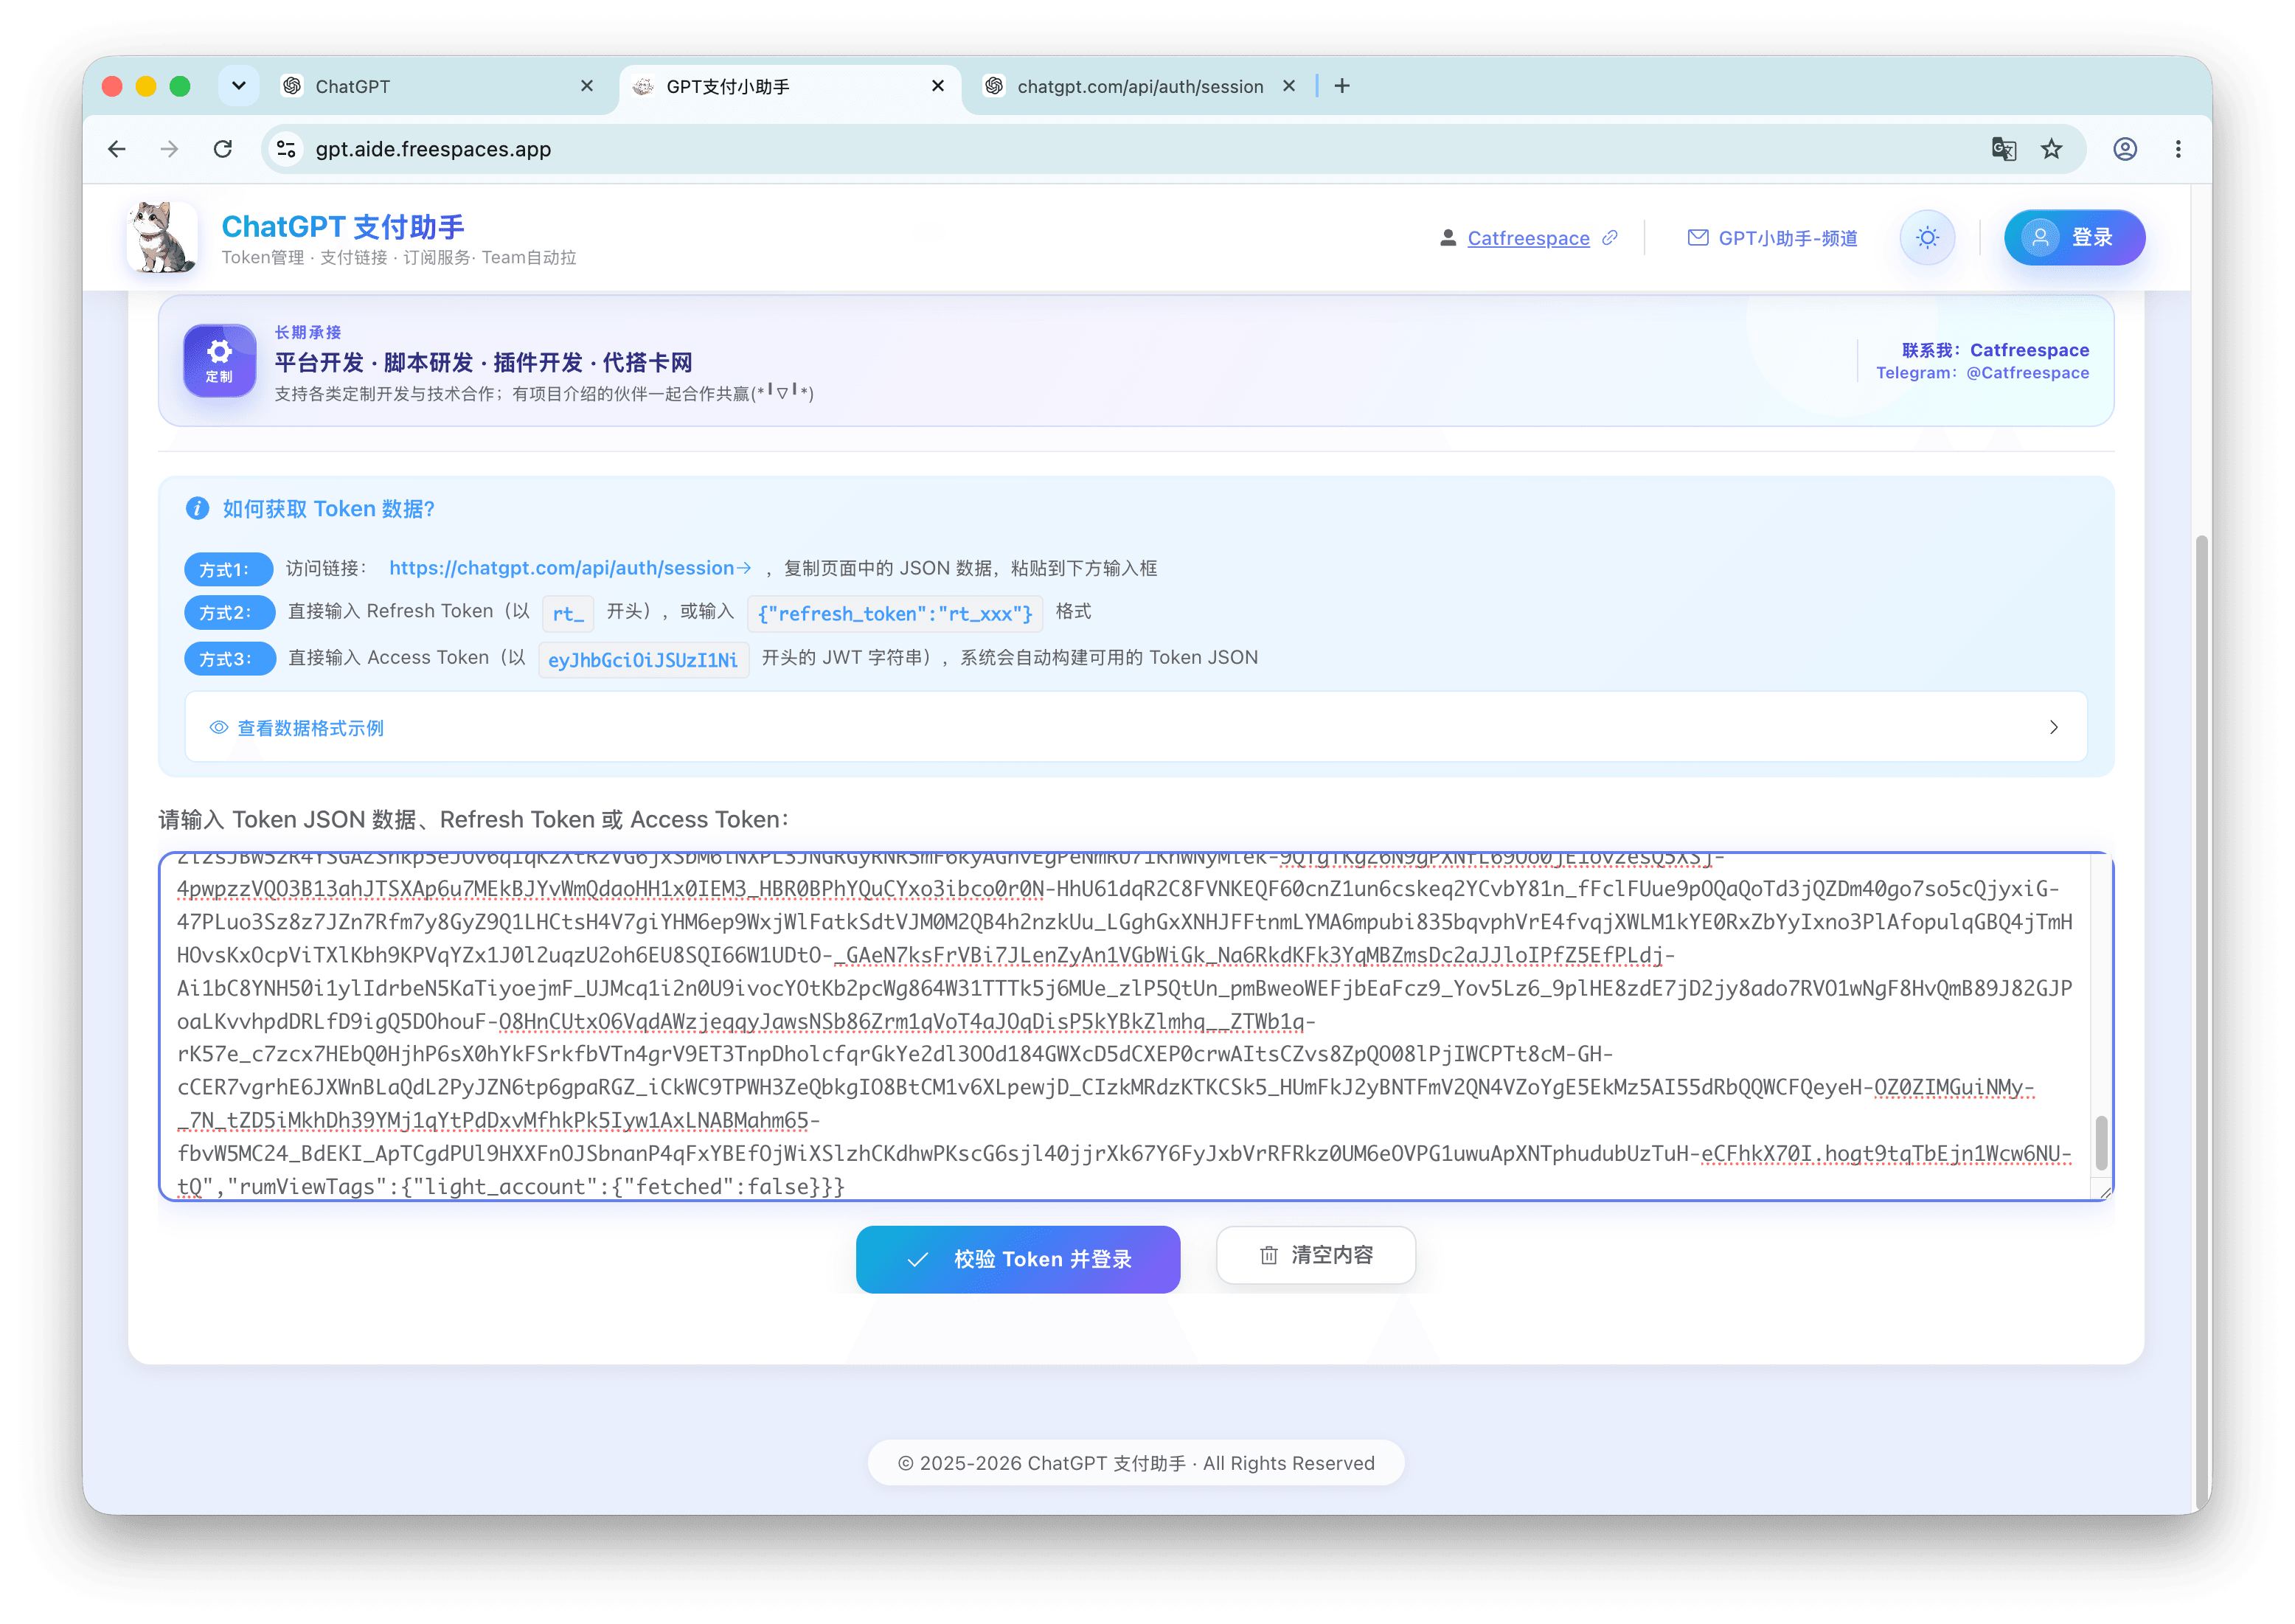Click the refresh_token JSON code sample
2295x1624 pixels.
point(895,613)
